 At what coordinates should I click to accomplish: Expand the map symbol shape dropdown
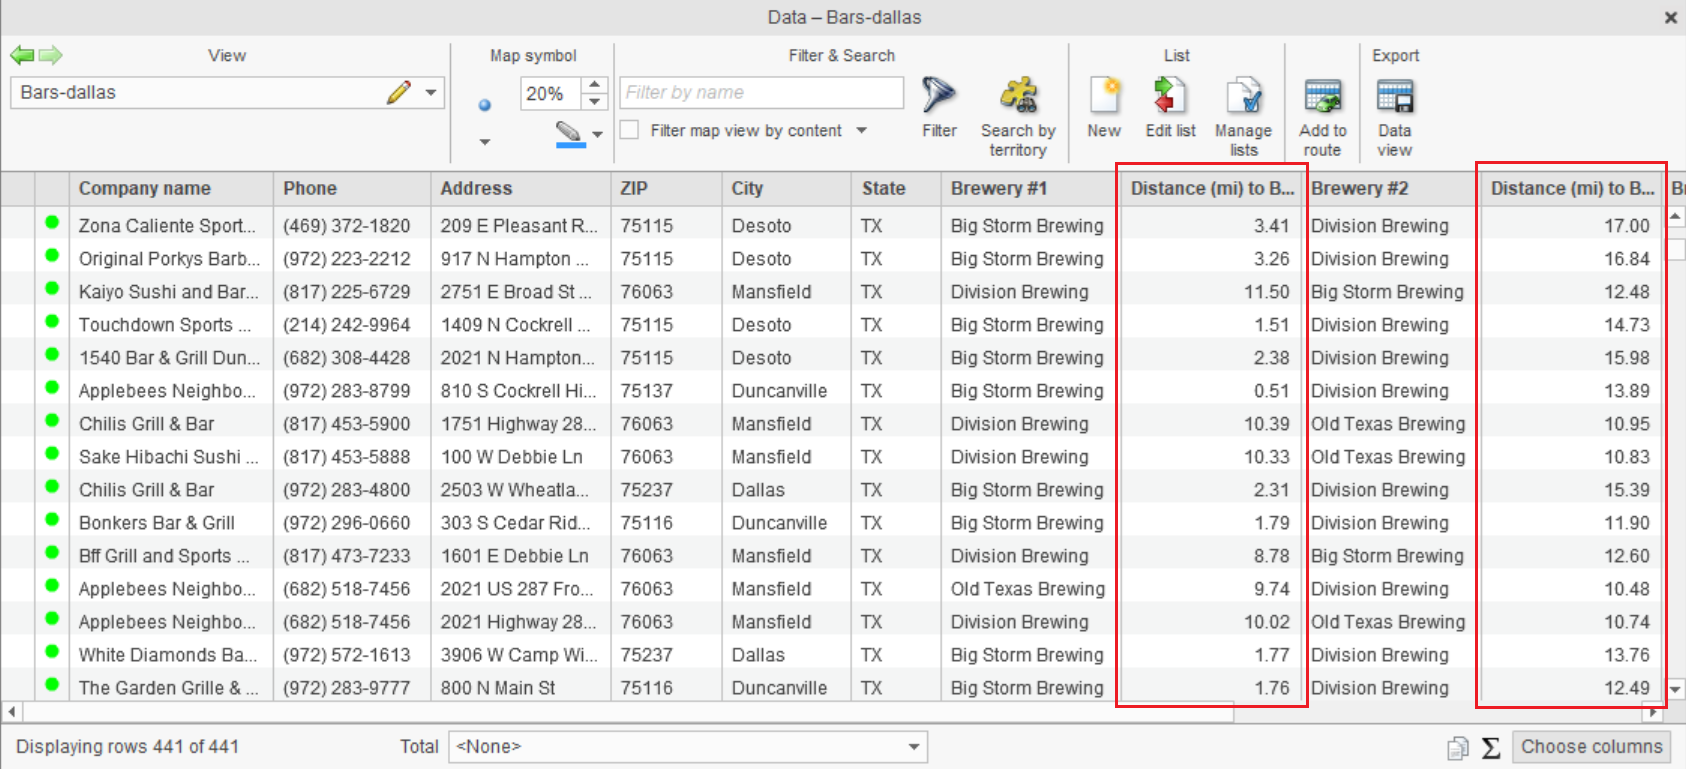pos(485,142)
